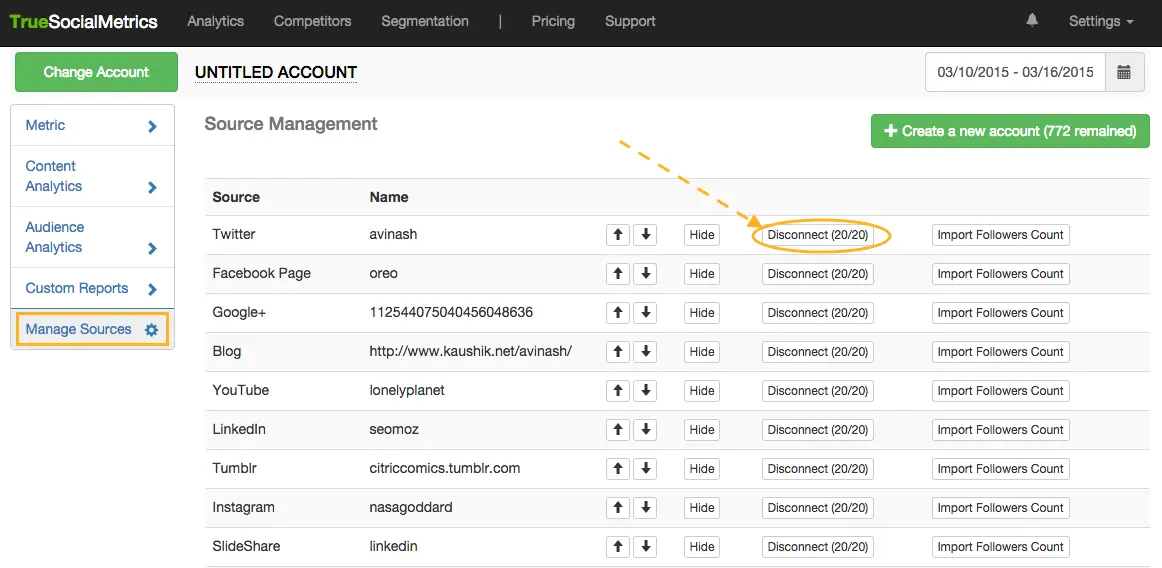Import Followers Count for Blog source
Viewport: 1162px width, 568px height.
[x=1000, y=352]
